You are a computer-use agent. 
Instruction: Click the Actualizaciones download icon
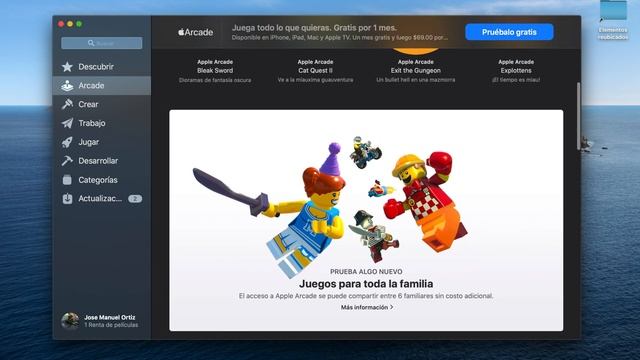(67, 198)
